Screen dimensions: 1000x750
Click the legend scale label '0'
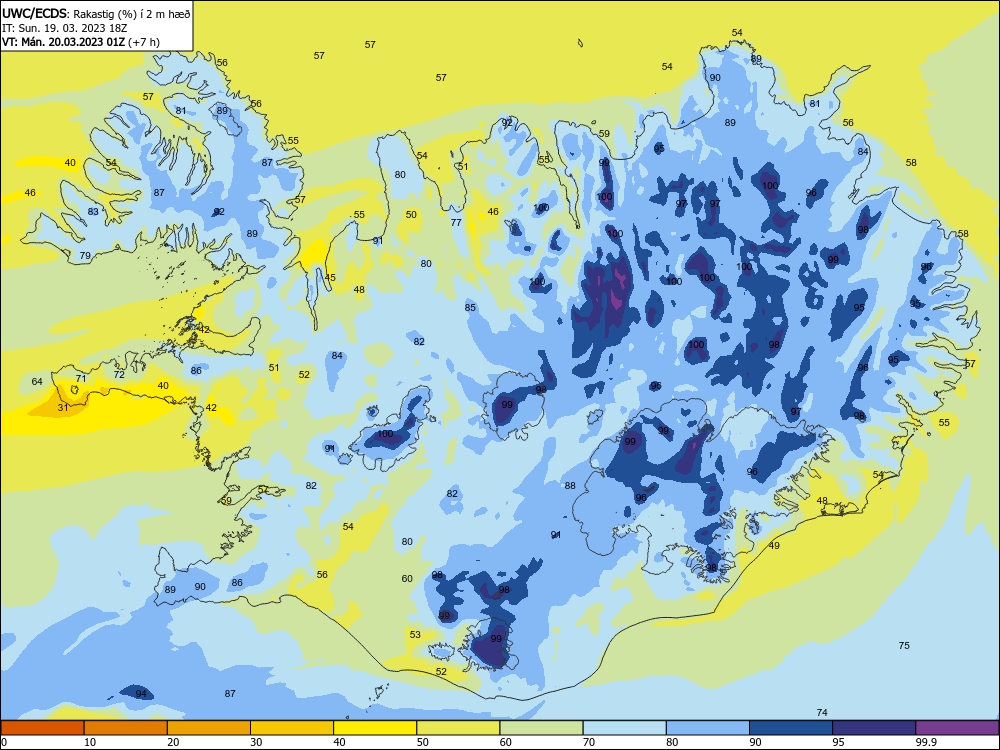(4, 742)
